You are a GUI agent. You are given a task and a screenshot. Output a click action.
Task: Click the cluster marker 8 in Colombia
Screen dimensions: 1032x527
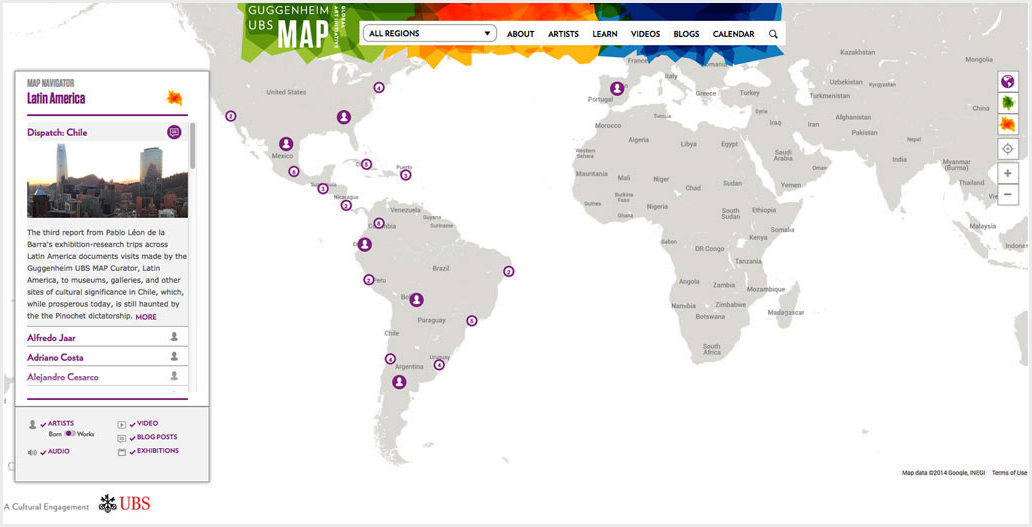click(x=378, y=223)
